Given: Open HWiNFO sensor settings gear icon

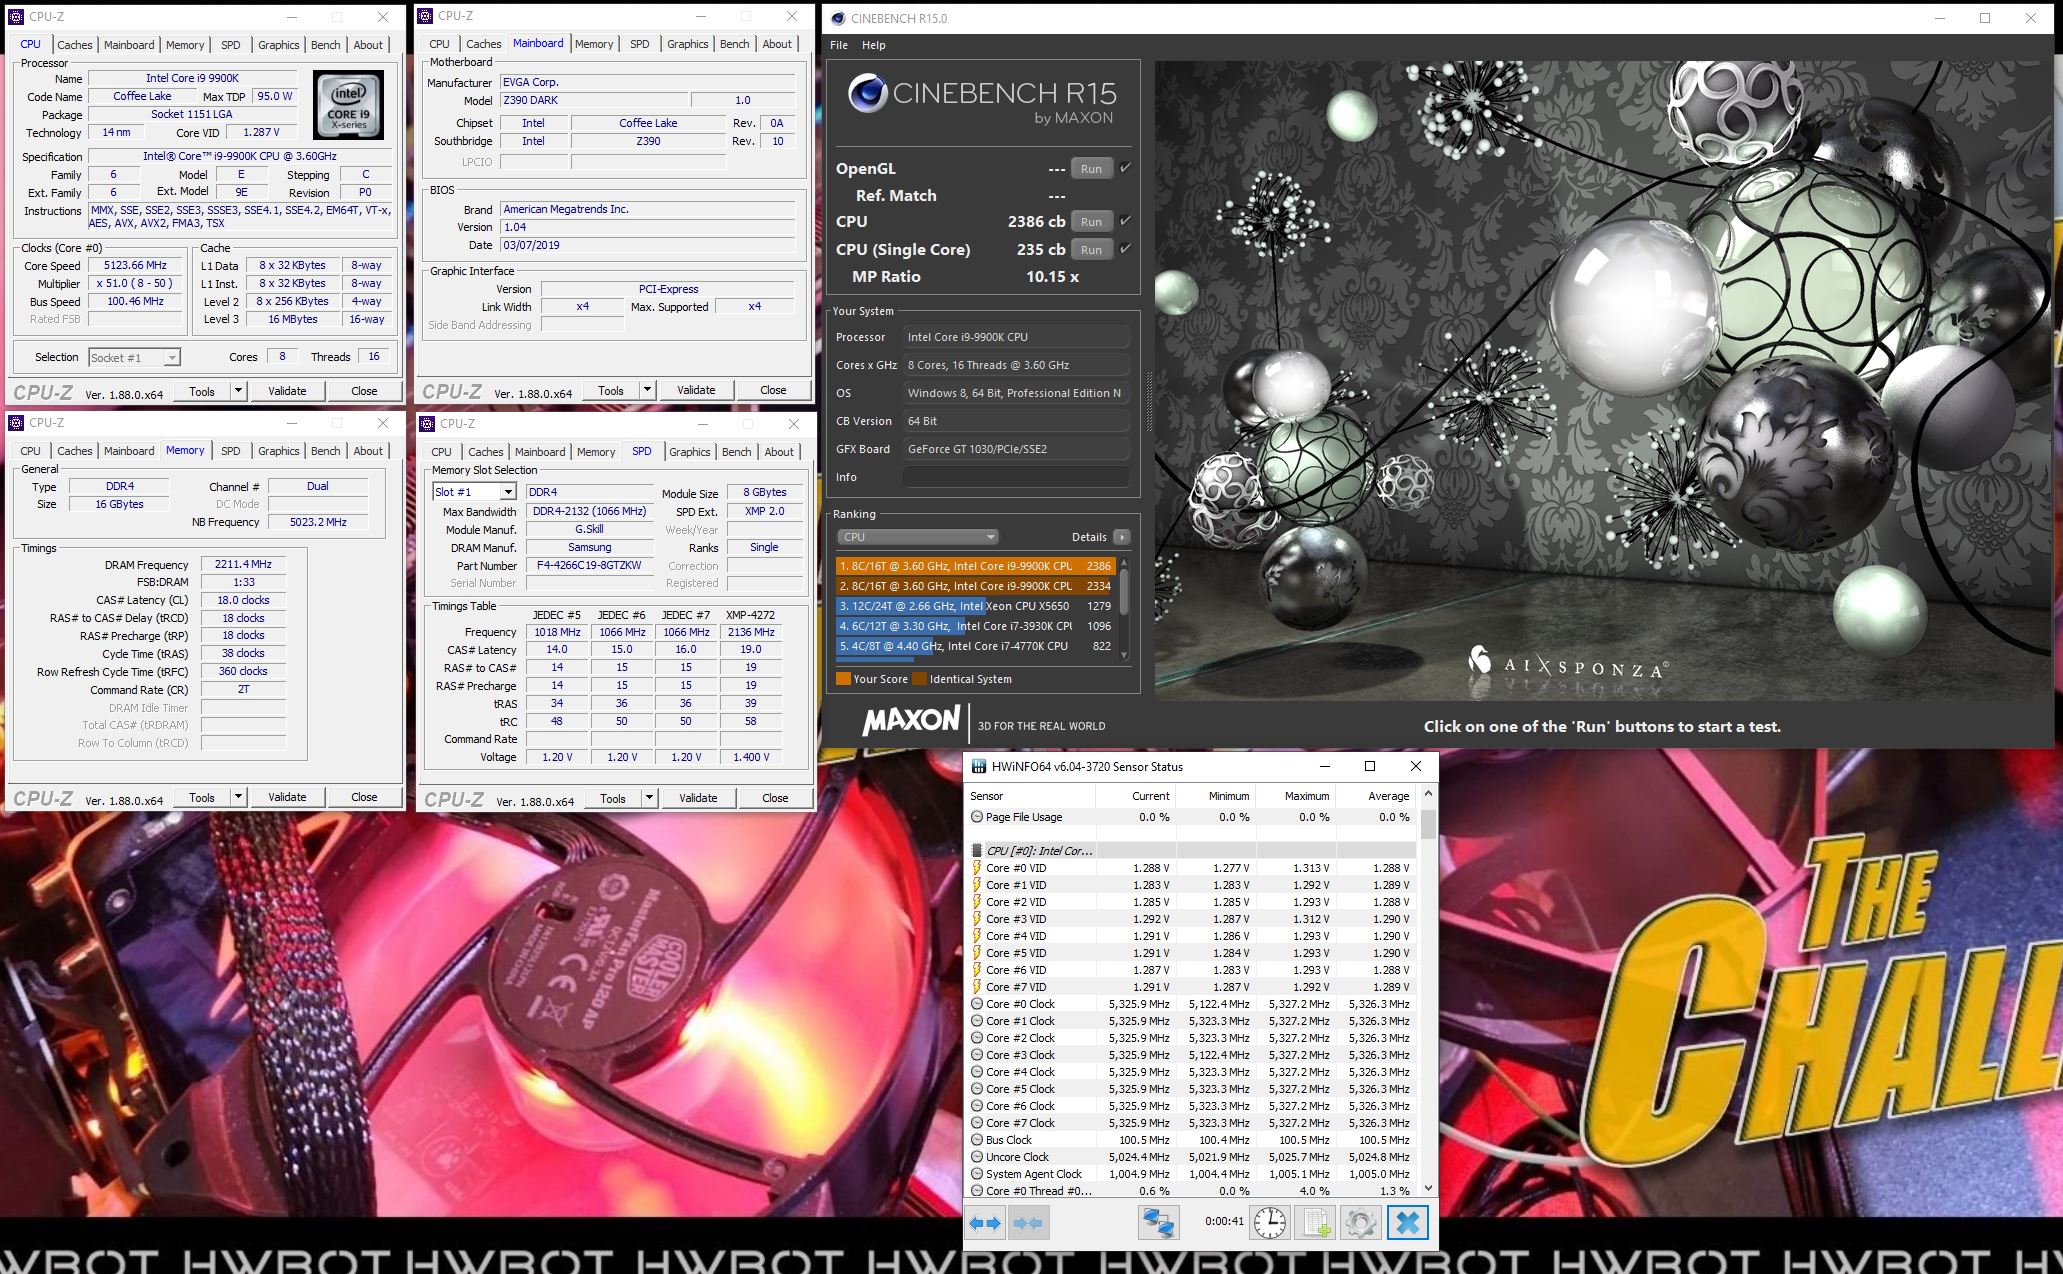Looking at the screenshot, I should coord(1360,1222).
